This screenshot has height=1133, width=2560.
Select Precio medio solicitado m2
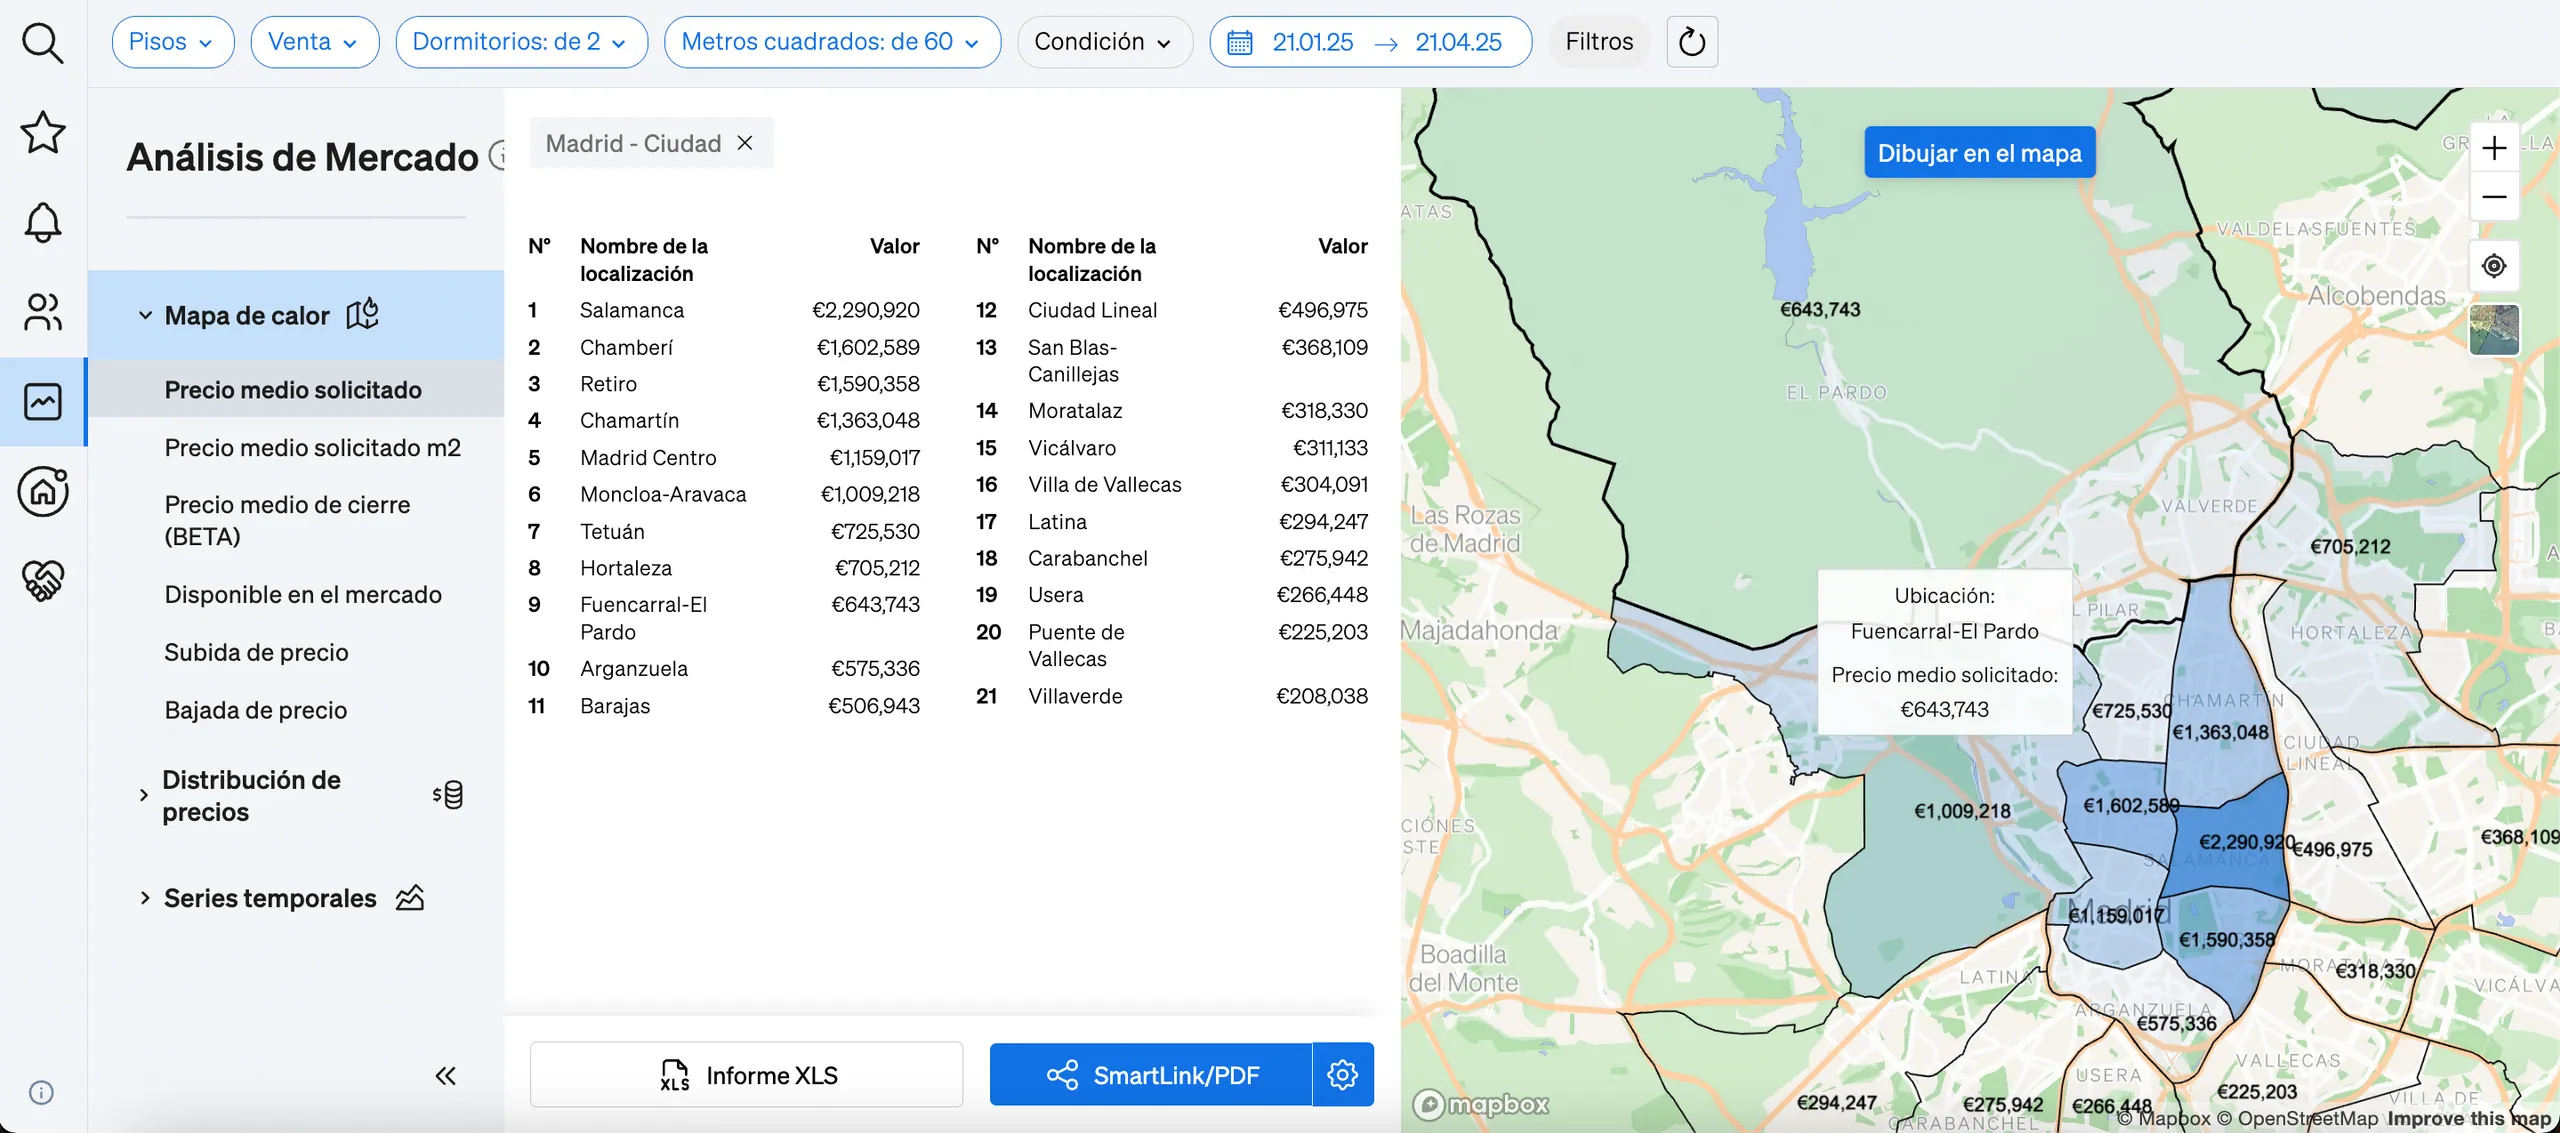[312, 448]
